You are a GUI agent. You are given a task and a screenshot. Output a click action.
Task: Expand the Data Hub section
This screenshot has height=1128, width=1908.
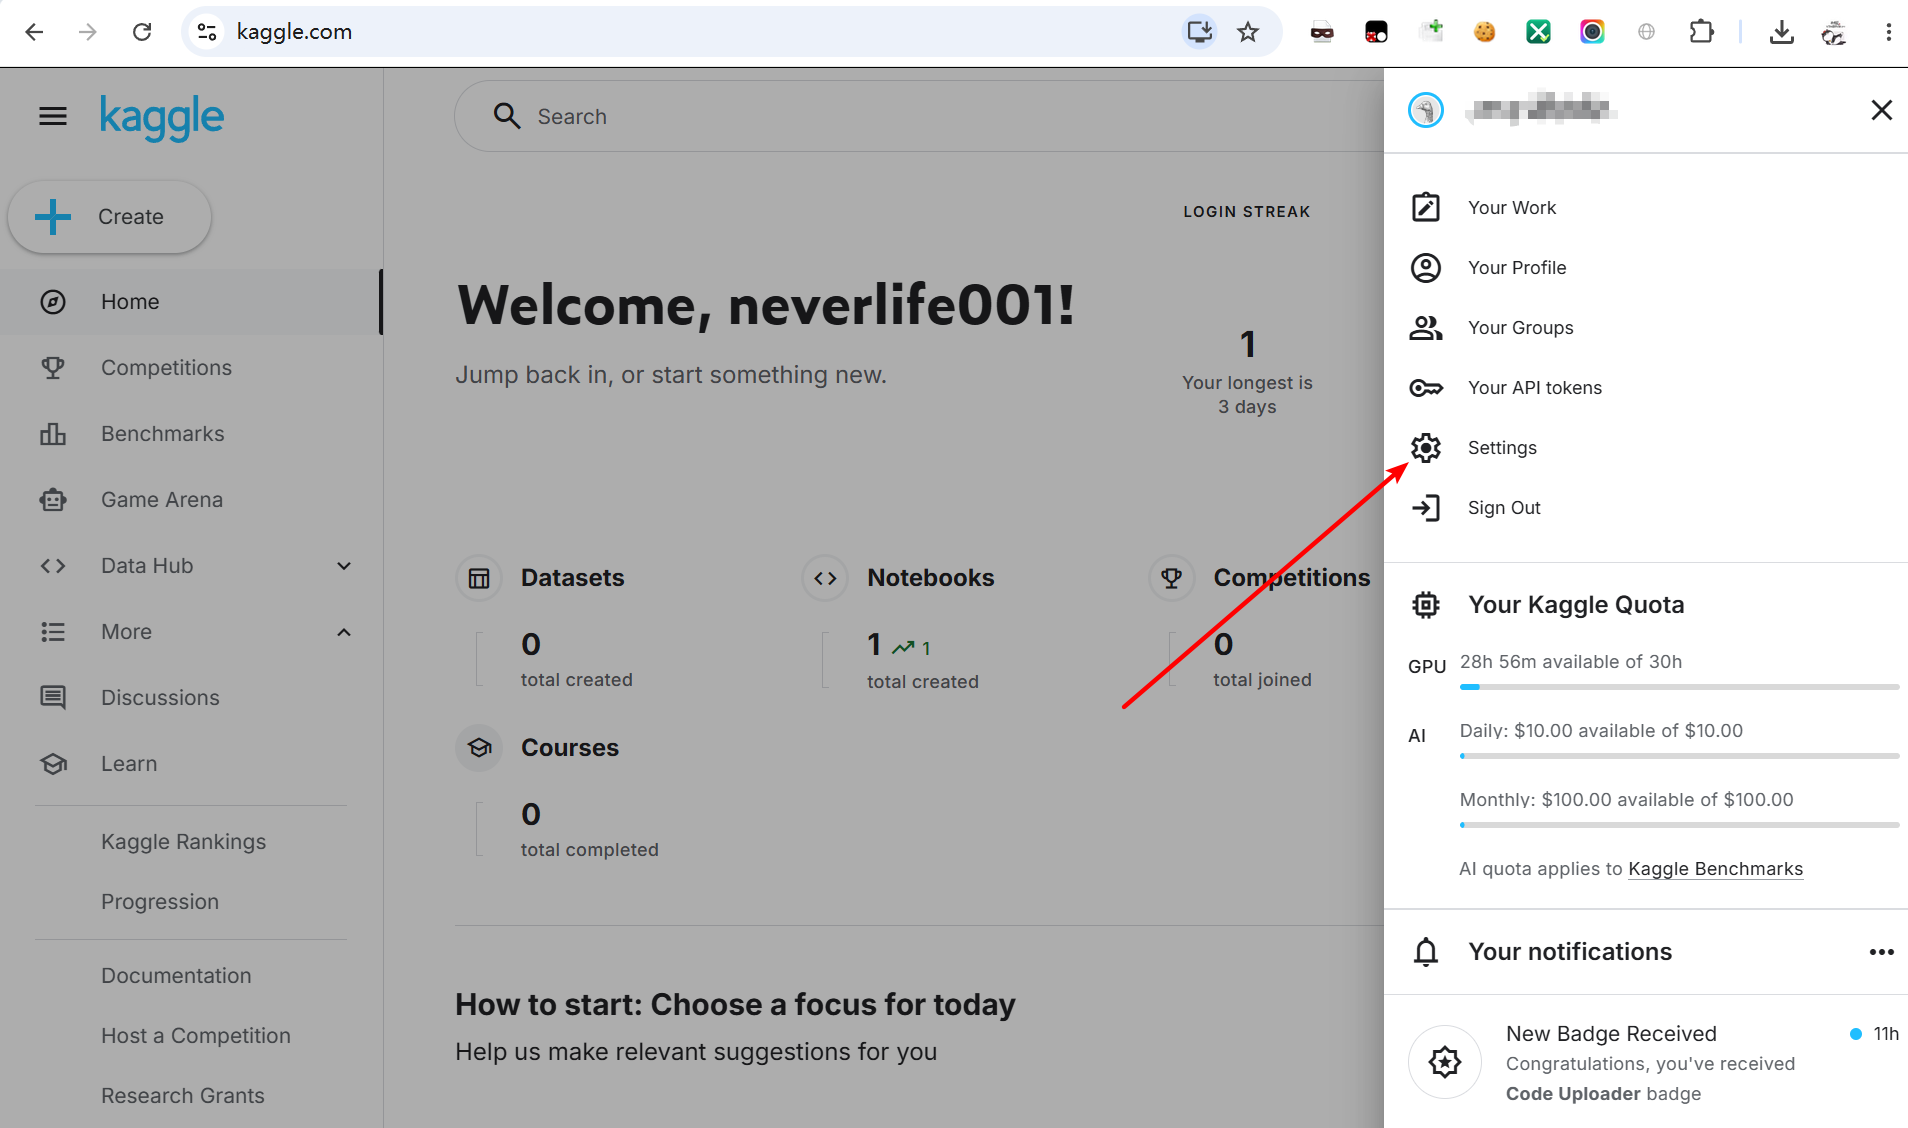pos(344,566)
